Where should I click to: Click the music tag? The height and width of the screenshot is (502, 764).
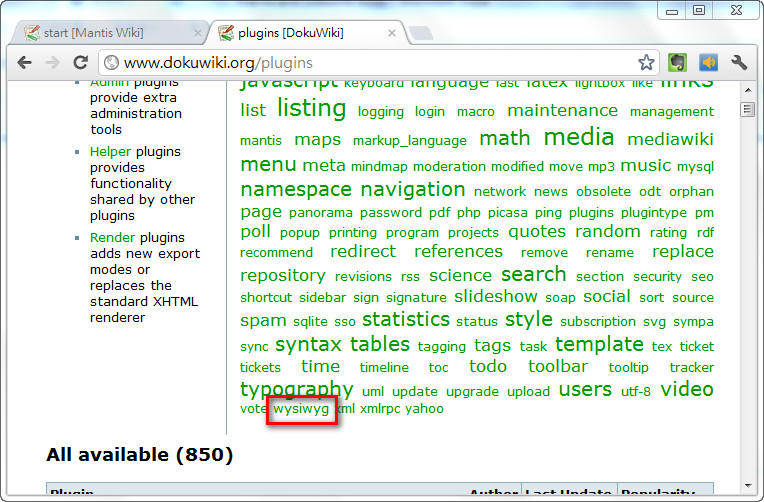[646, 166]
